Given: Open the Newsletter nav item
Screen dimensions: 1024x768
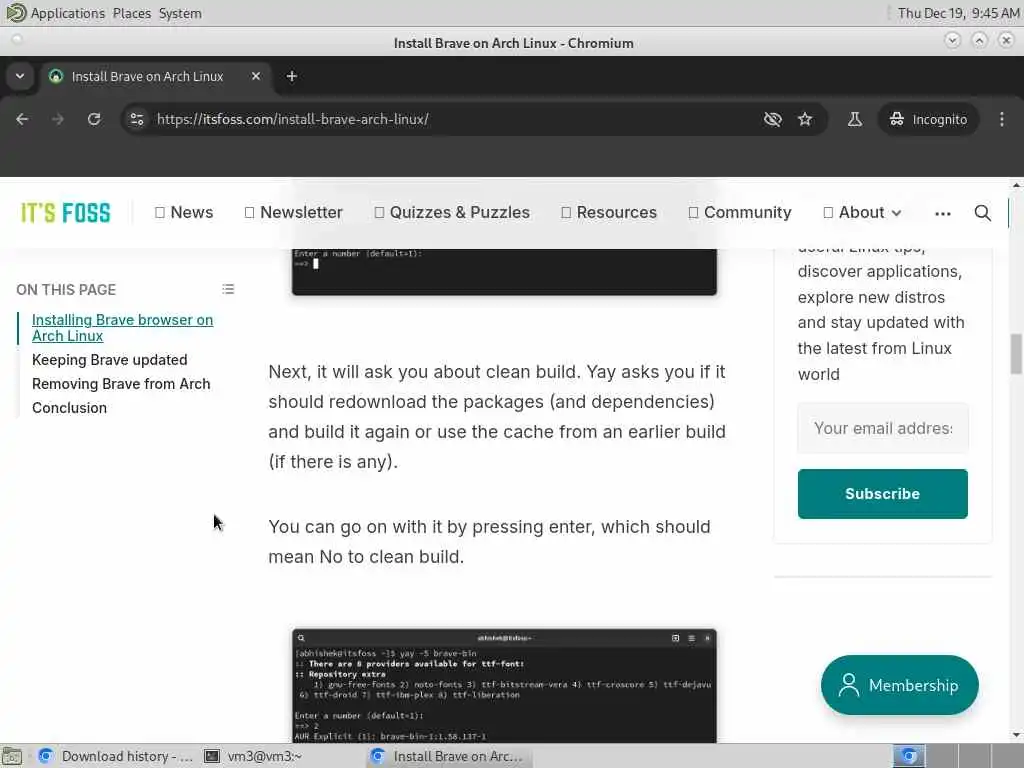Looking at the screenshot, I should point(294,212).
